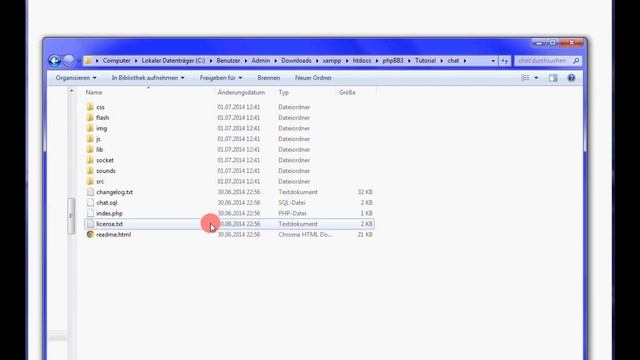Expand the arrow after chat breadcrumb
Image resolution: width=640 pixels, height=360 pixels.
(465, 61)
